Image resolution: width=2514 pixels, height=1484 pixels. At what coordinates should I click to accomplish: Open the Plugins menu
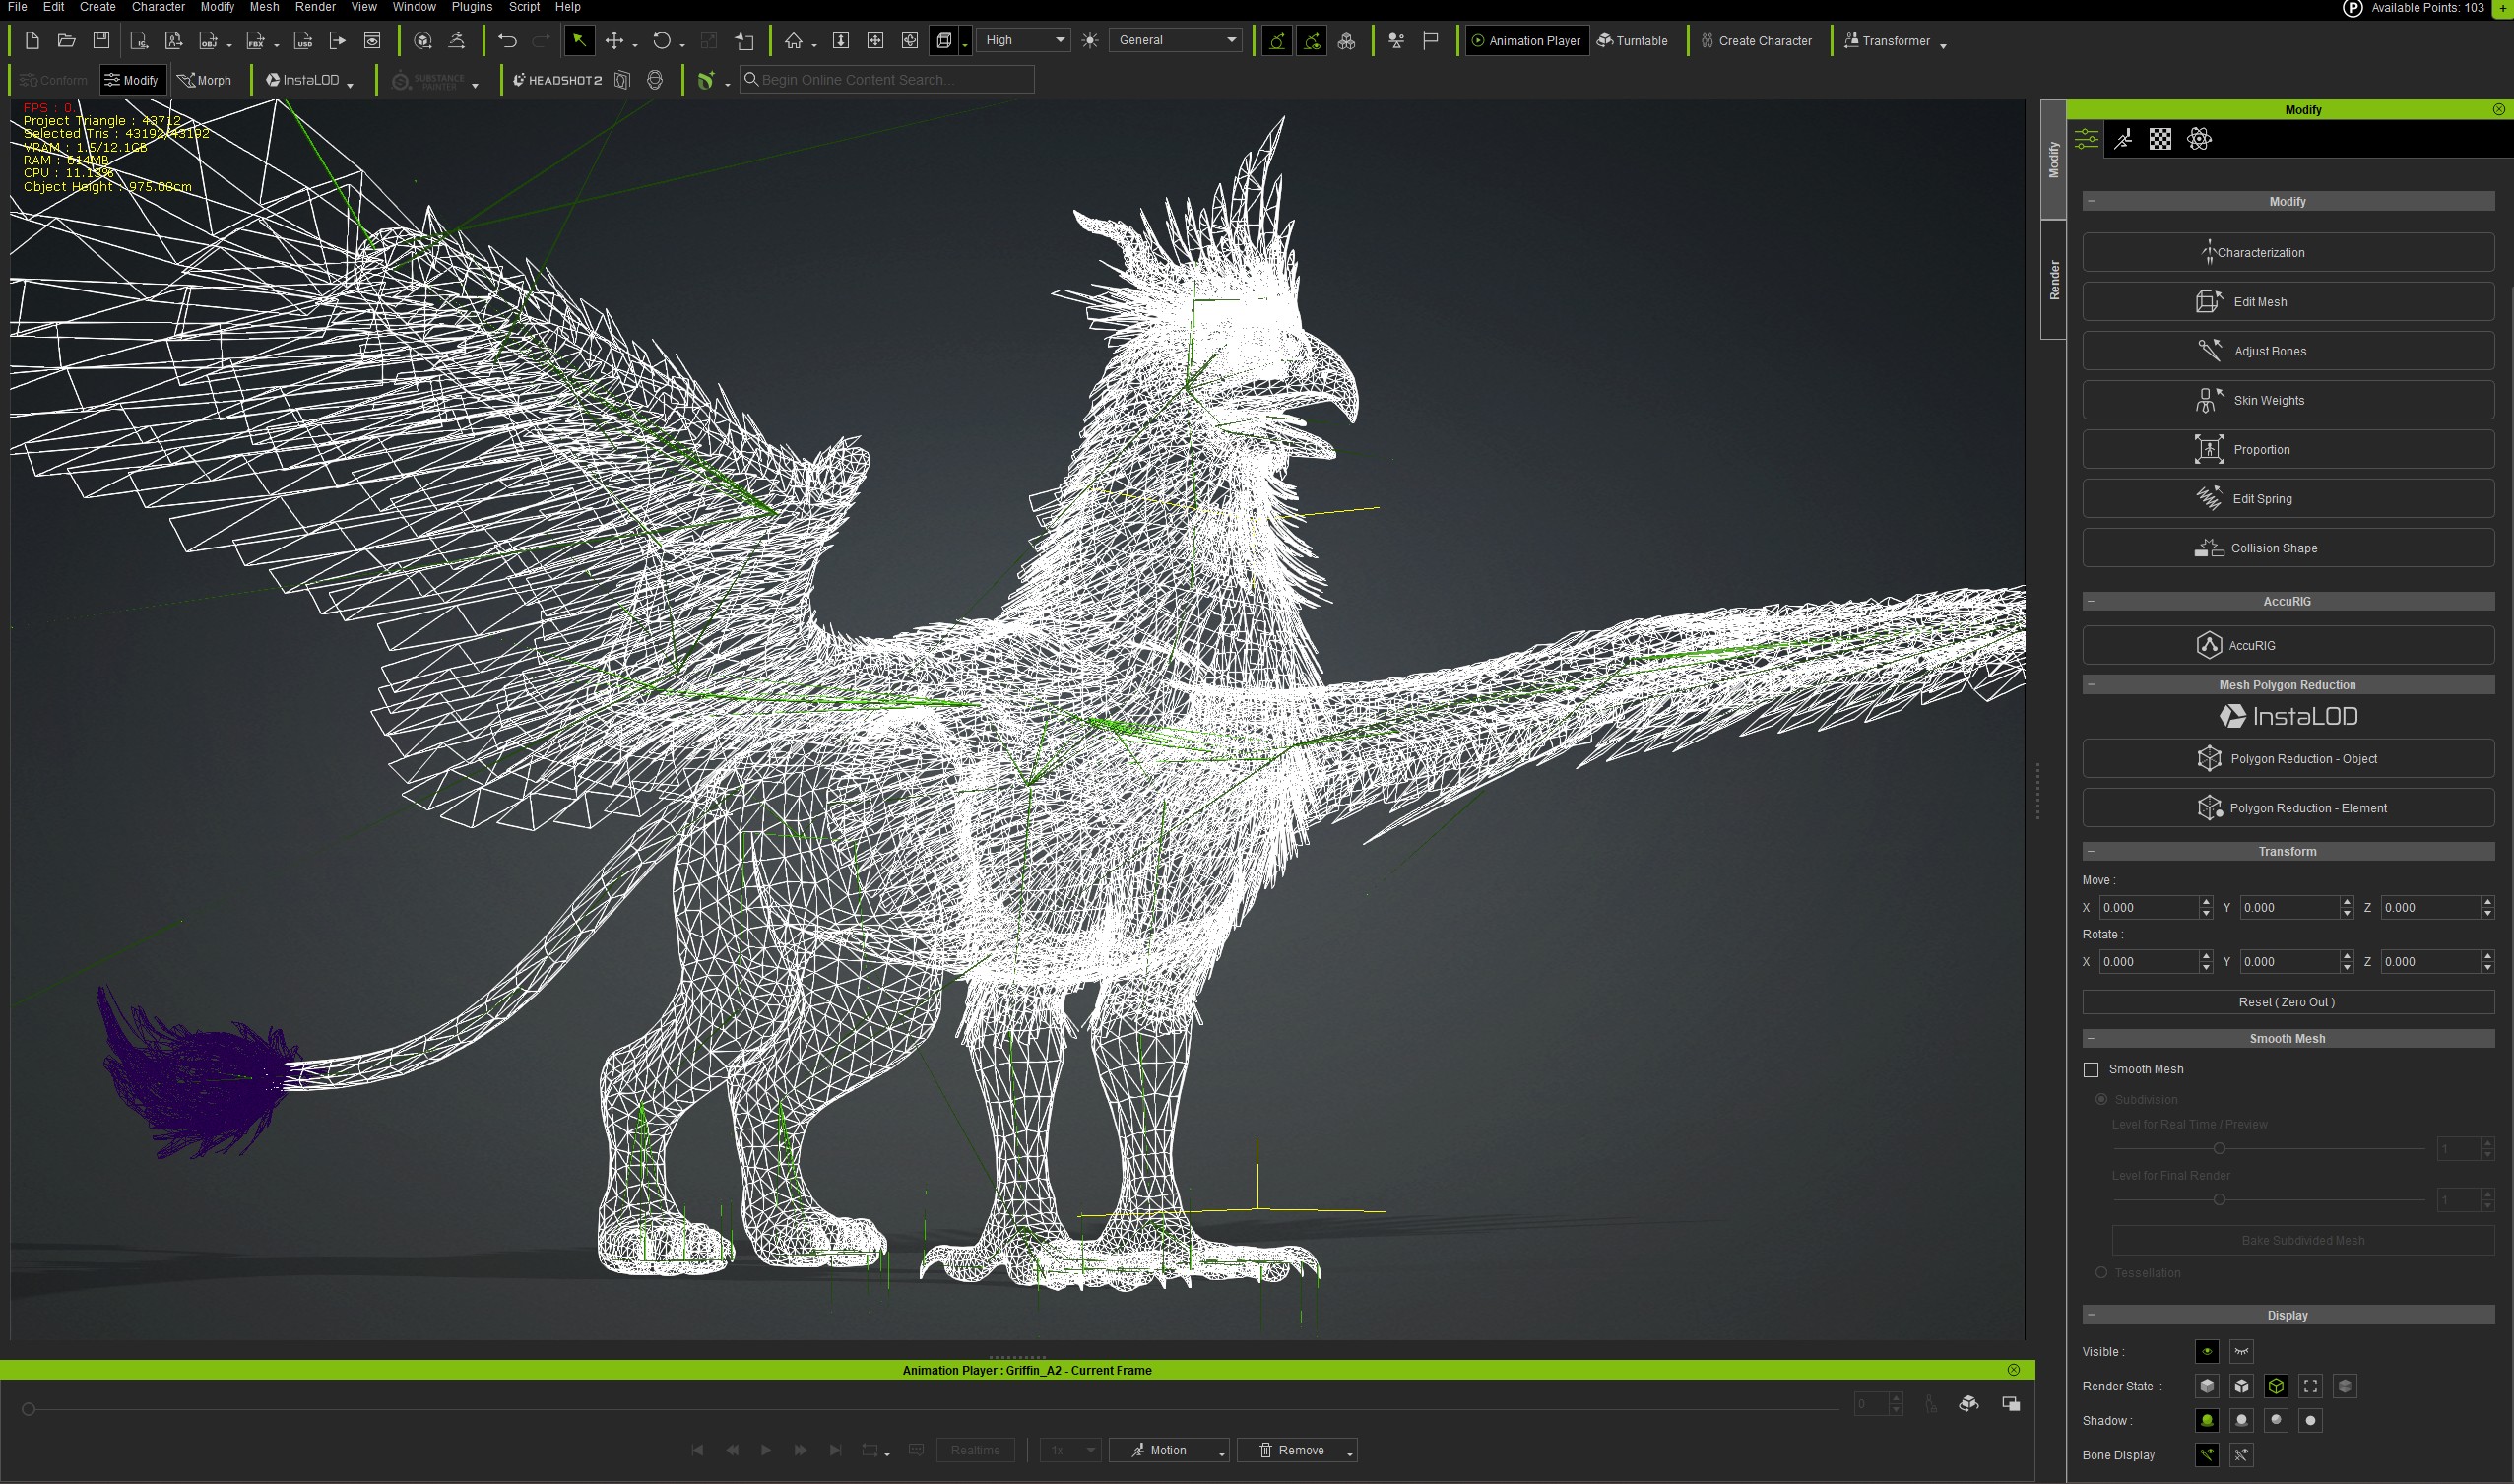click(x=471, y=7)
